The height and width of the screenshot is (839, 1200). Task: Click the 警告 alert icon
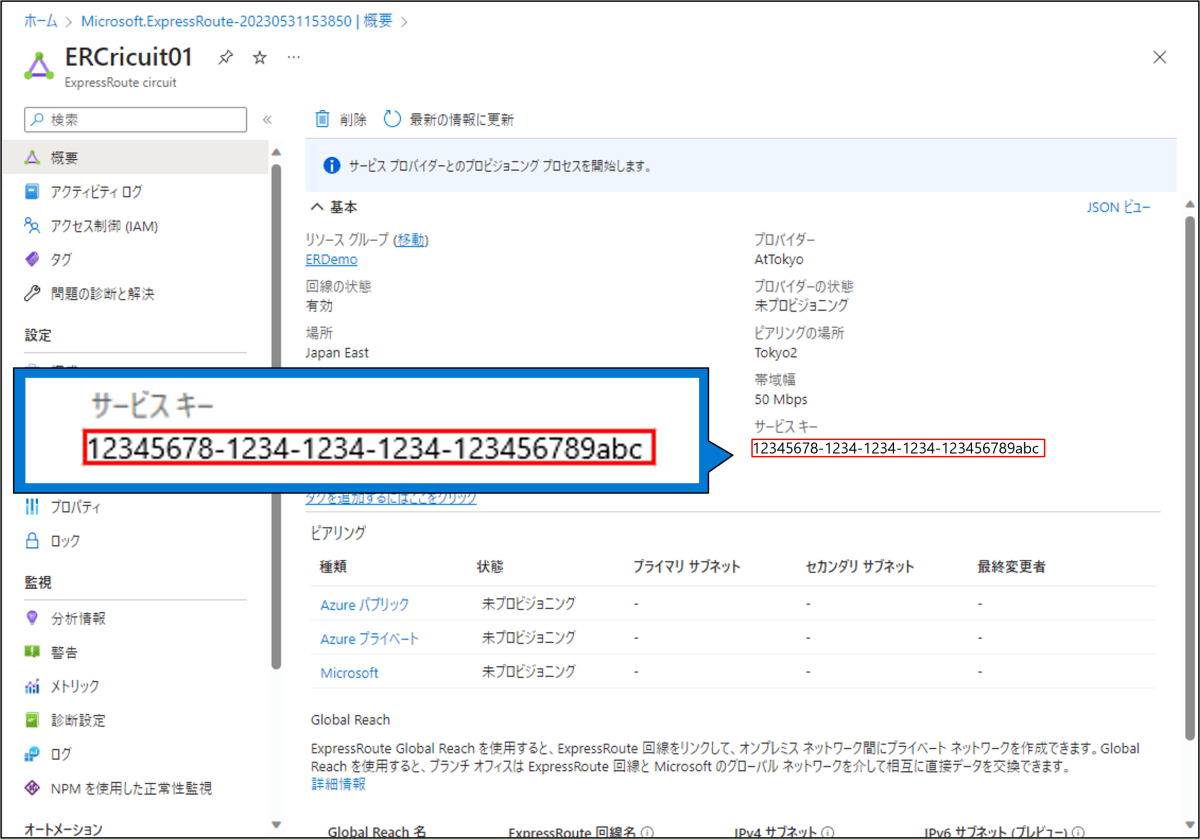point(32,652)
